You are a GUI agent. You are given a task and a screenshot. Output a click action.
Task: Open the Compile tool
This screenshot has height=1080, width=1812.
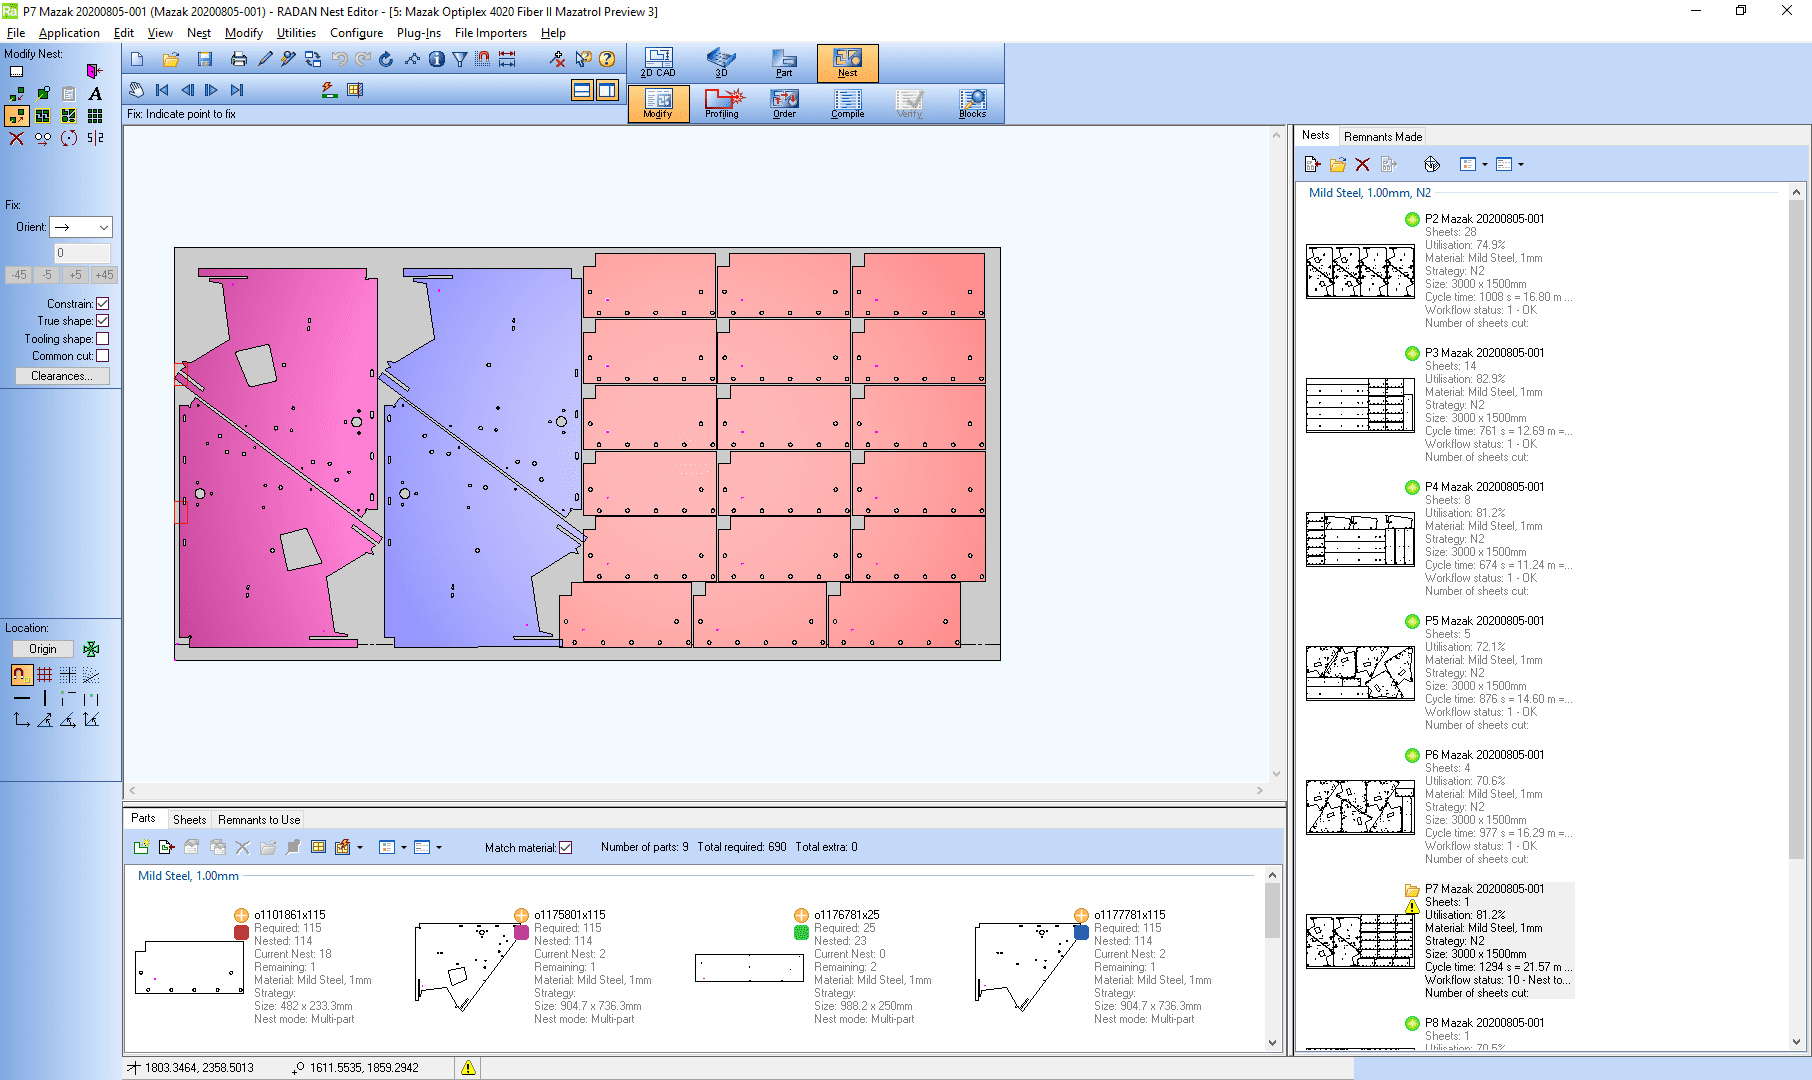846,103
